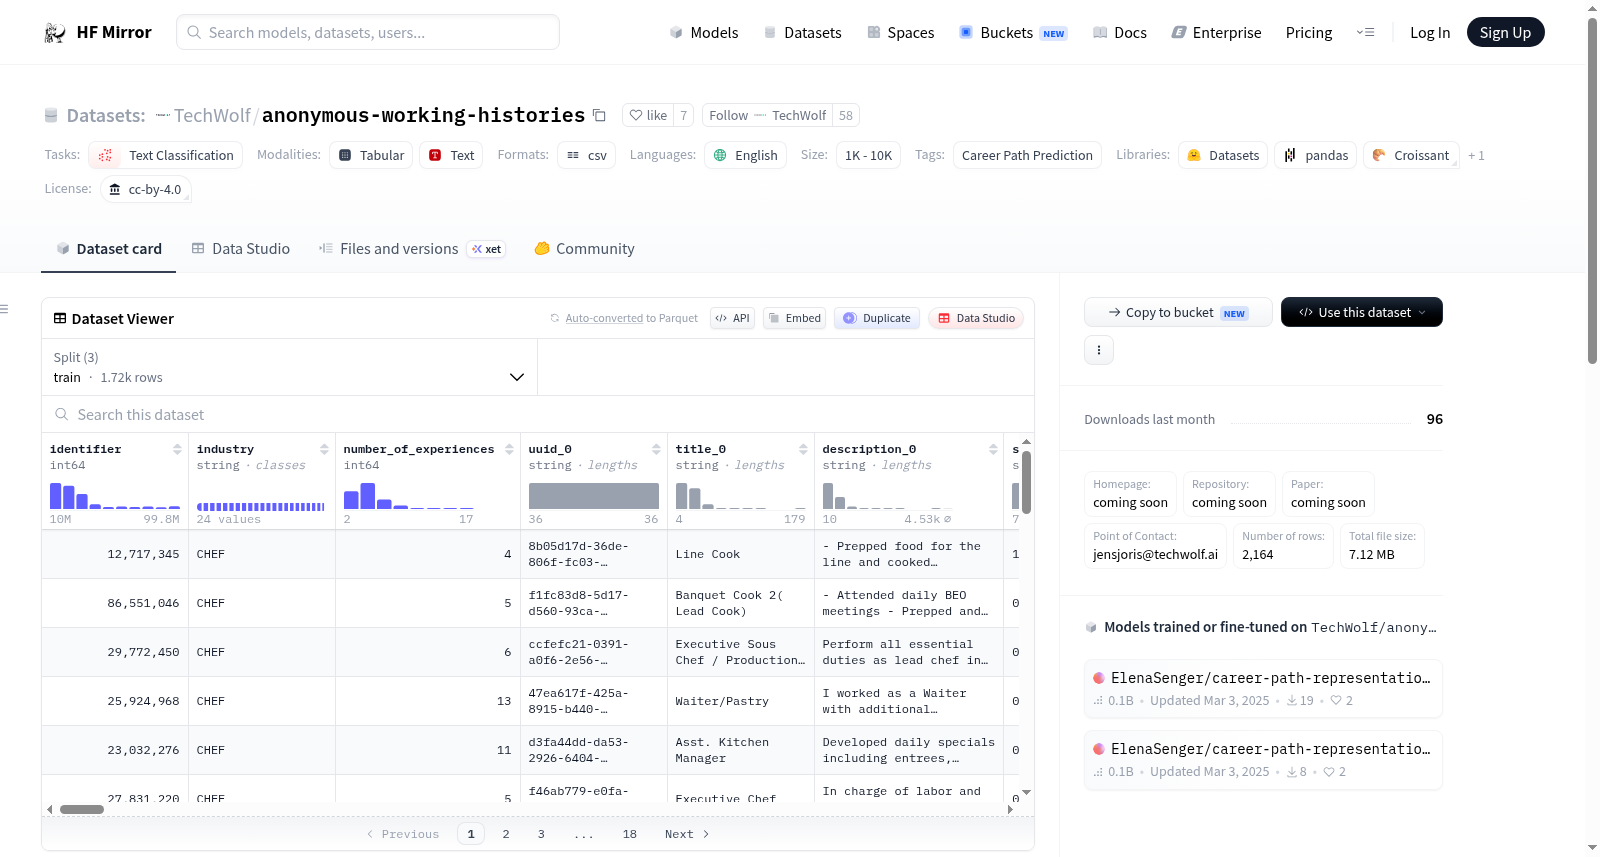The width and height of the screenshot is (1600, 857).
Task: Go to Models in top navigation
Action: point(704,33)
